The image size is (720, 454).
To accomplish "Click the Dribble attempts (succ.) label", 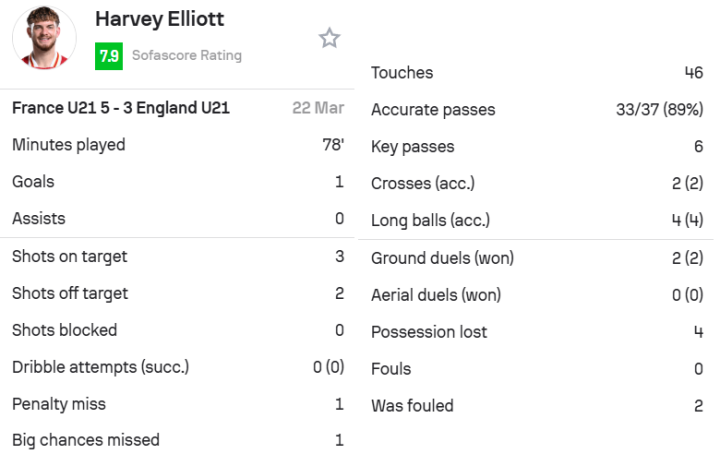I will tap(101, 367).
